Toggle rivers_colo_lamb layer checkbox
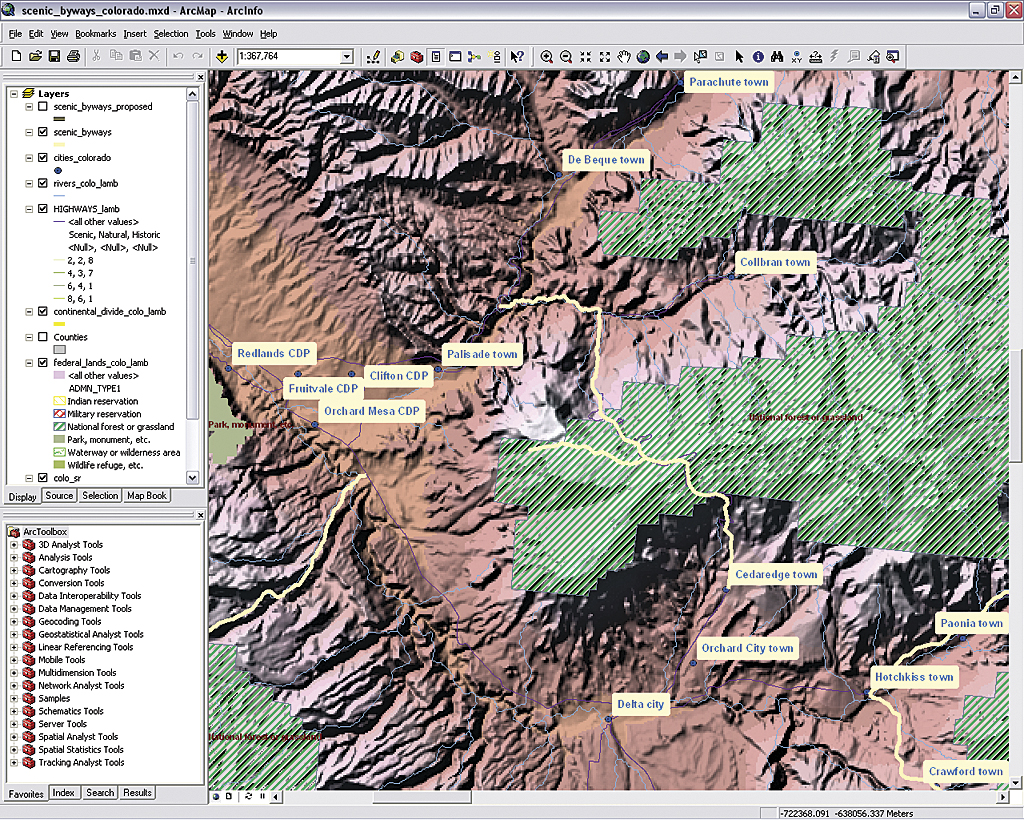 pyautogui.click(x=43, y=183)
